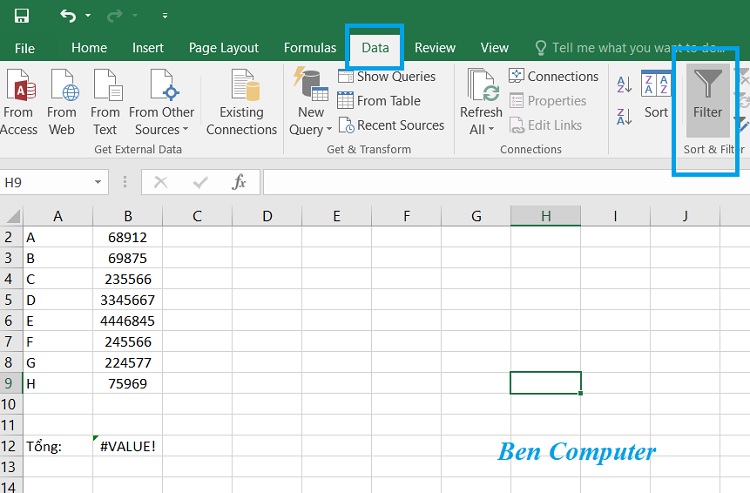750x493 pixels.
Task: Import data with From Access icon
Action: [19, 102]
